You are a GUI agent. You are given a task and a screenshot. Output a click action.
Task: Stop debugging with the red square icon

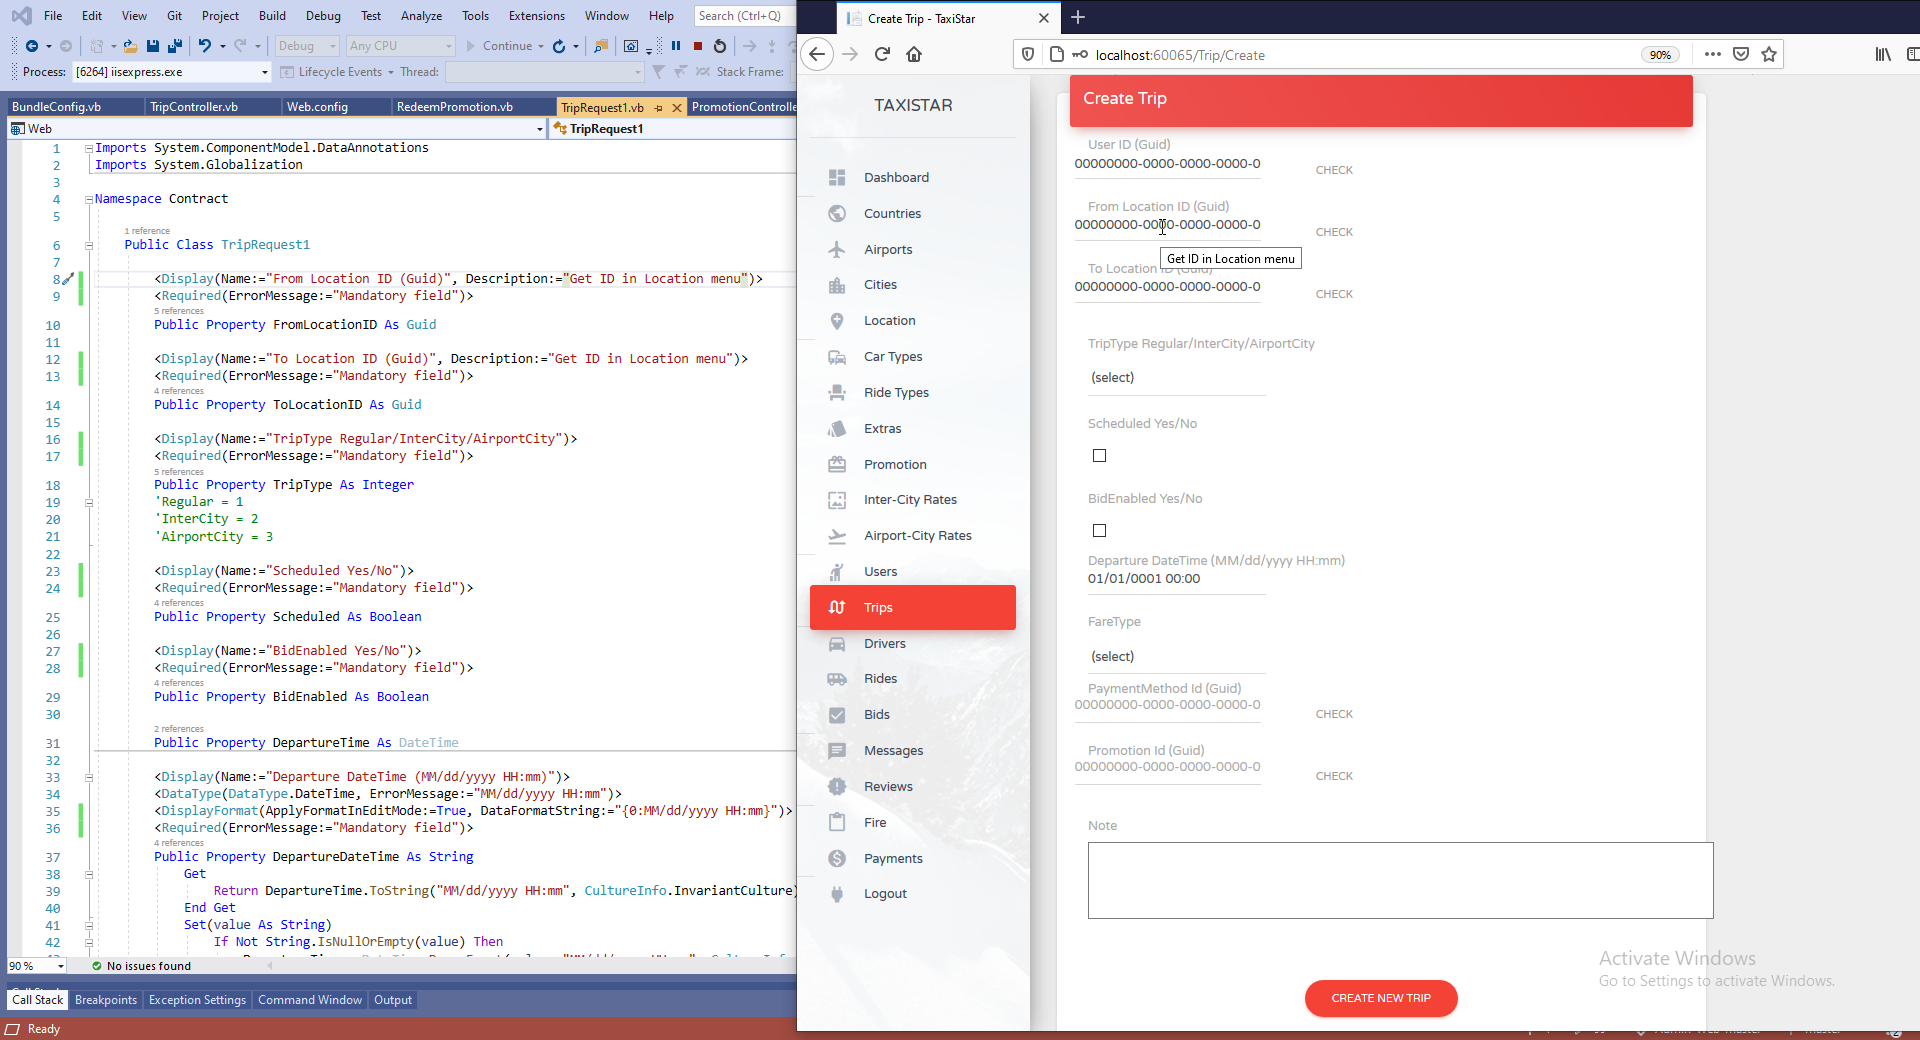coord(698,46)
